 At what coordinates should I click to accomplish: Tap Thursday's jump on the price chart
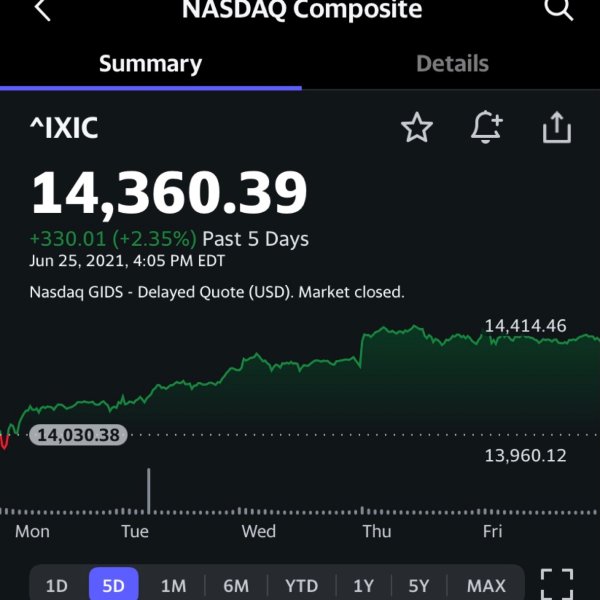361,350
